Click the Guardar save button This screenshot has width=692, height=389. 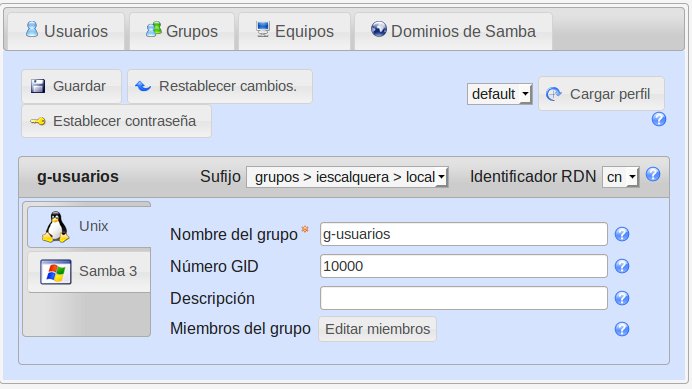(71, 86)
